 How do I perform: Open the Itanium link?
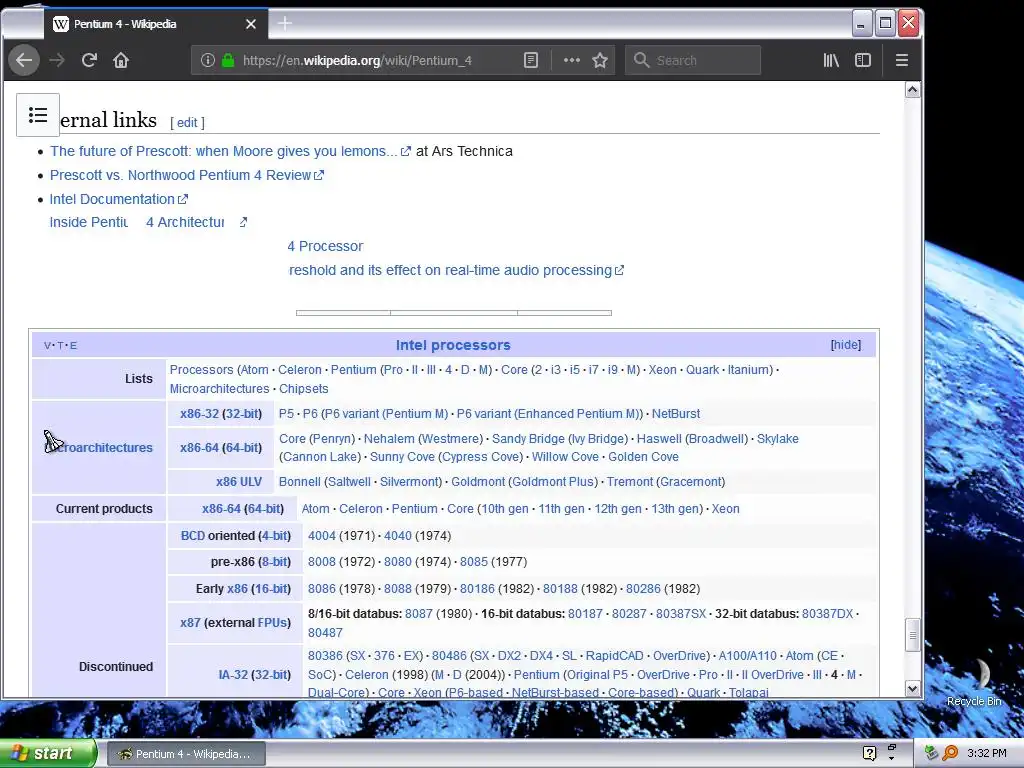[x=748, y=370]
